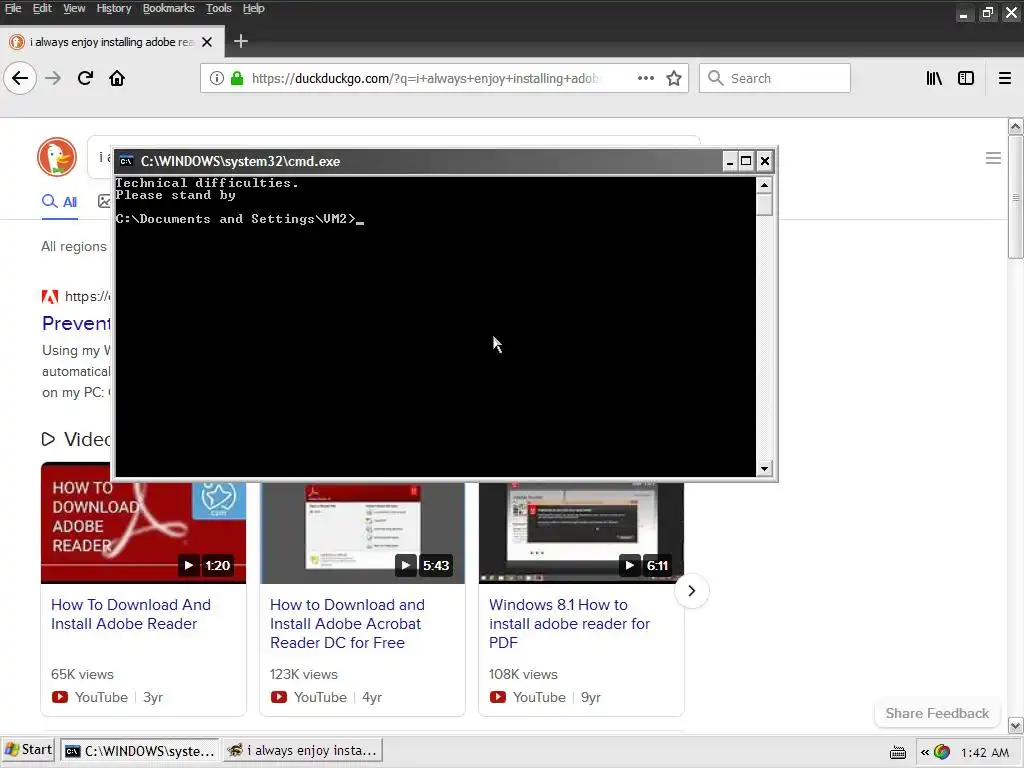Click cmd window scrollbar down arrow
The height and width of the screenshot is (768, 1024).
click(x=764, y=468)
